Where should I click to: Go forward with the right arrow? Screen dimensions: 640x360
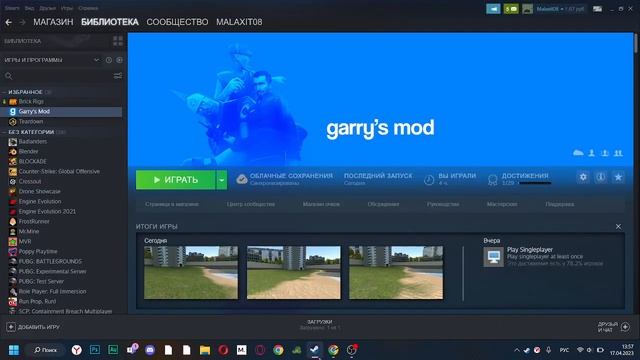coord(22,22)
